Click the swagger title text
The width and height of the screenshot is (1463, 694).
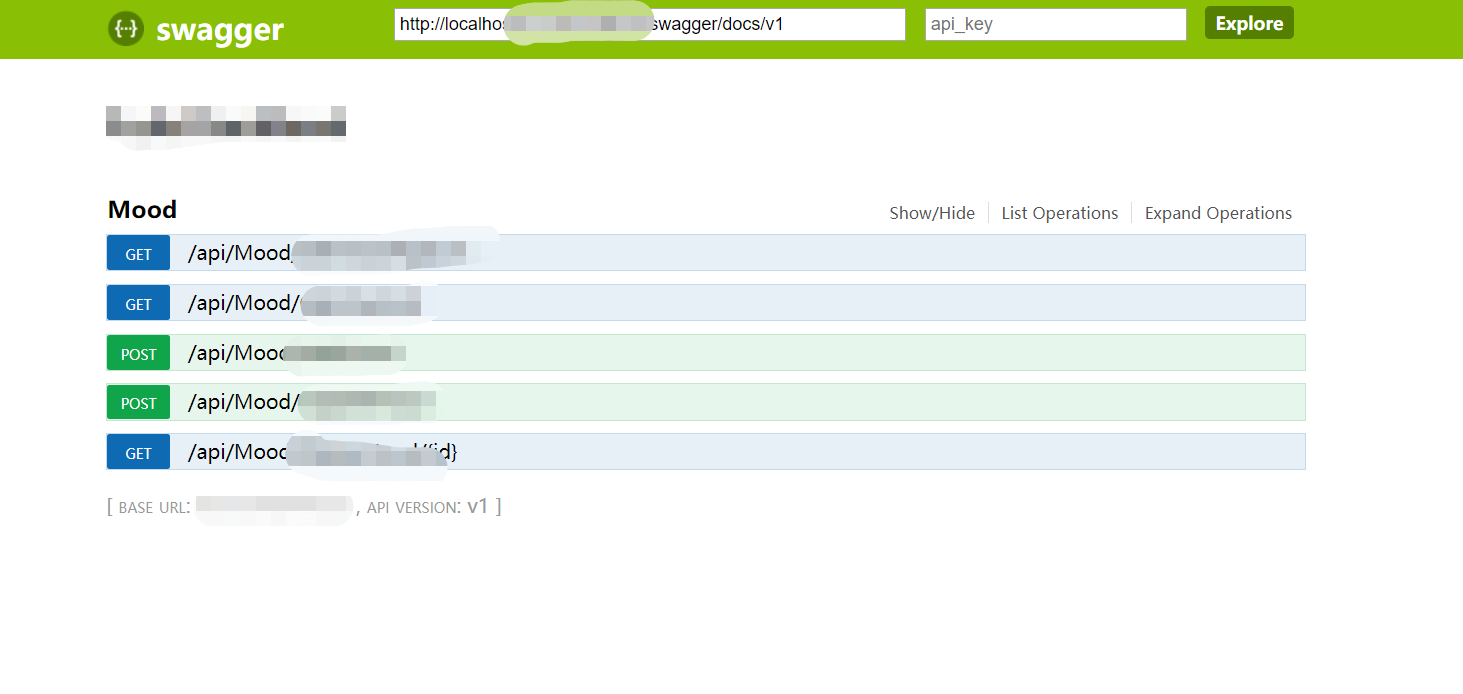220,30
